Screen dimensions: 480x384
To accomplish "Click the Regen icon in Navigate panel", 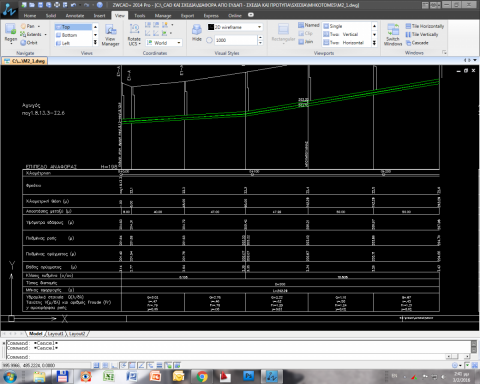I will tap(11, 33).
